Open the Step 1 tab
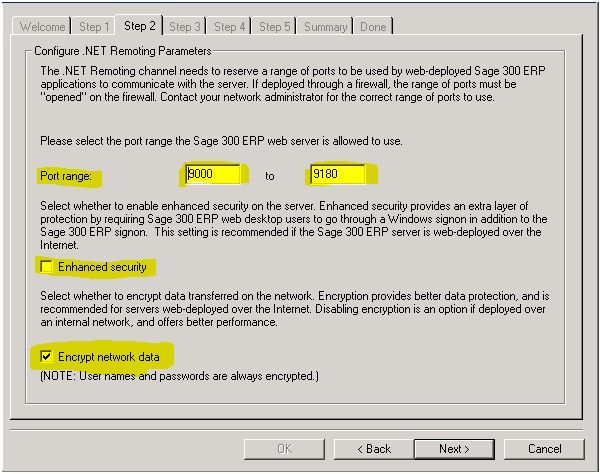The height and width of the screenshot is (474, 600). [x=94, y=27]
